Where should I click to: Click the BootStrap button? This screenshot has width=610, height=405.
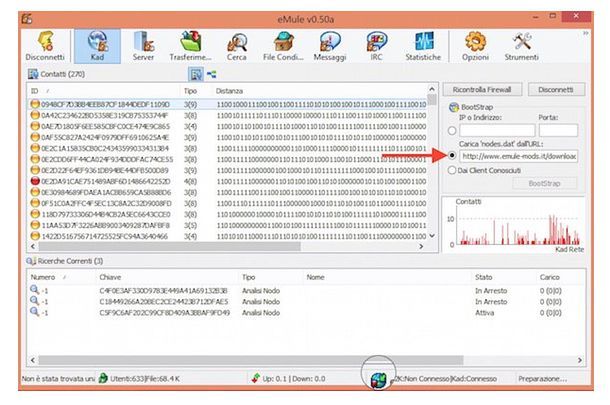pyautogui.click(x=545, y=184)
